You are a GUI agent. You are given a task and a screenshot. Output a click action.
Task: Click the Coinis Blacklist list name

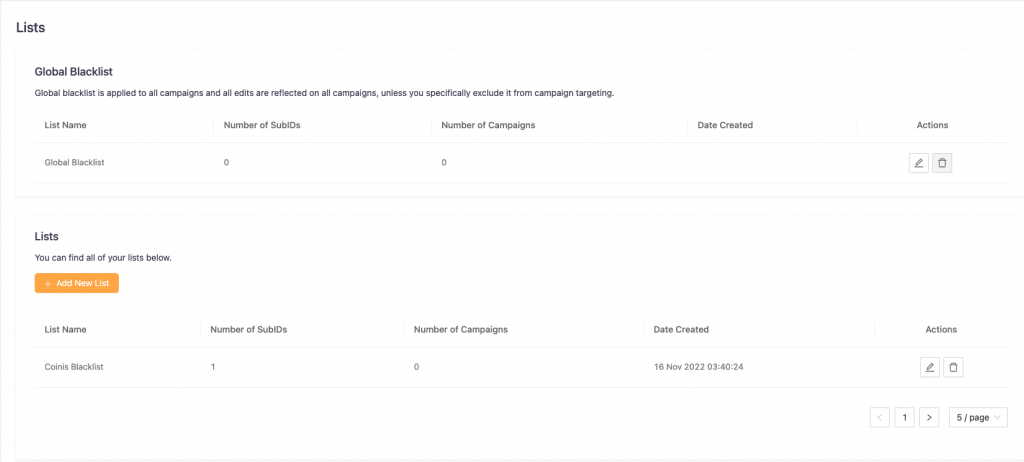(x=74, y=367)
